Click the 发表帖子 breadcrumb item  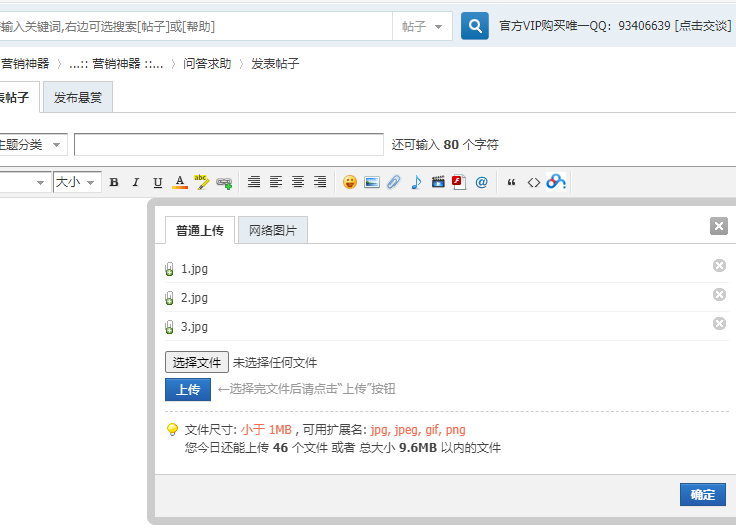pos(275,64)
